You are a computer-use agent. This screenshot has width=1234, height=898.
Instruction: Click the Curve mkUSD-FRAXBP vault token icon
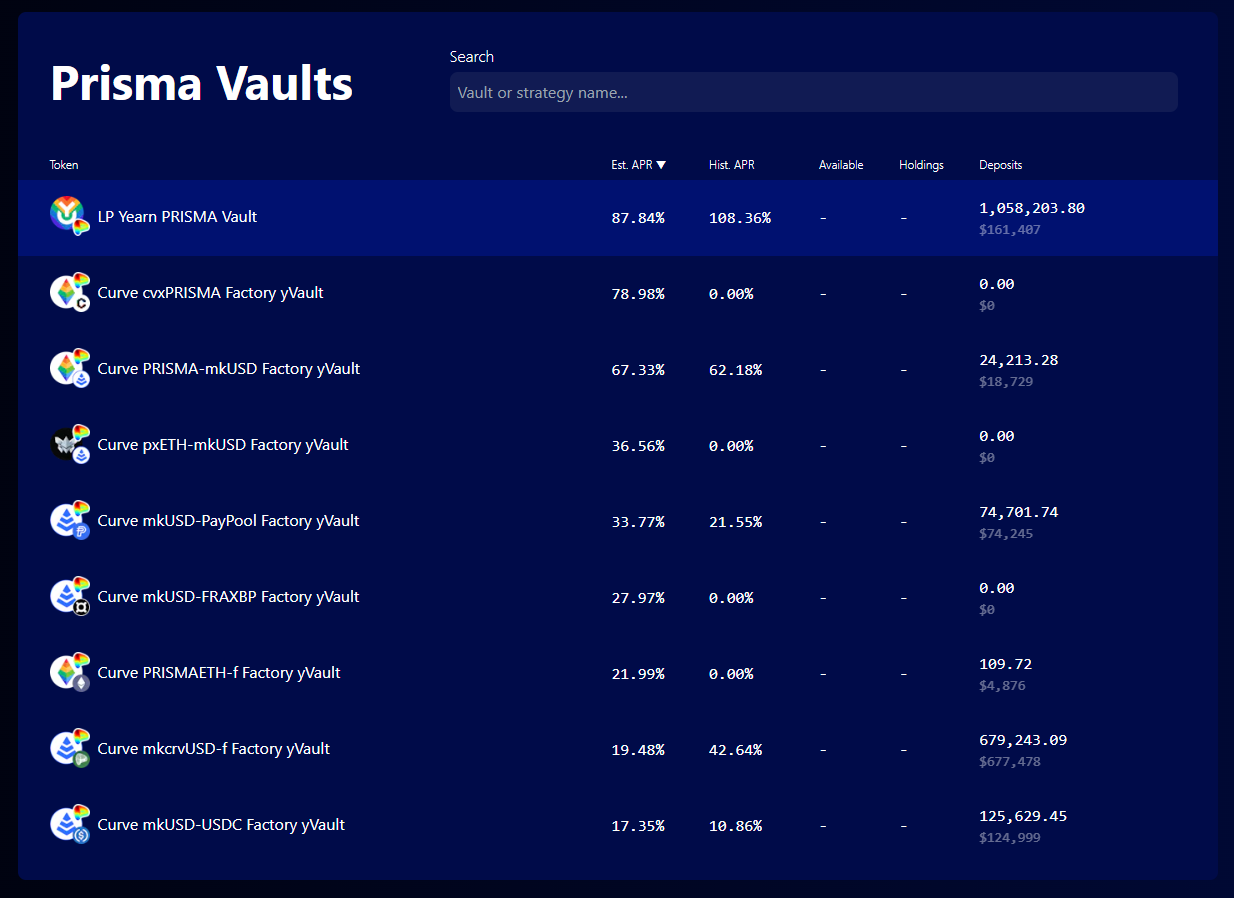click(68, 596)
